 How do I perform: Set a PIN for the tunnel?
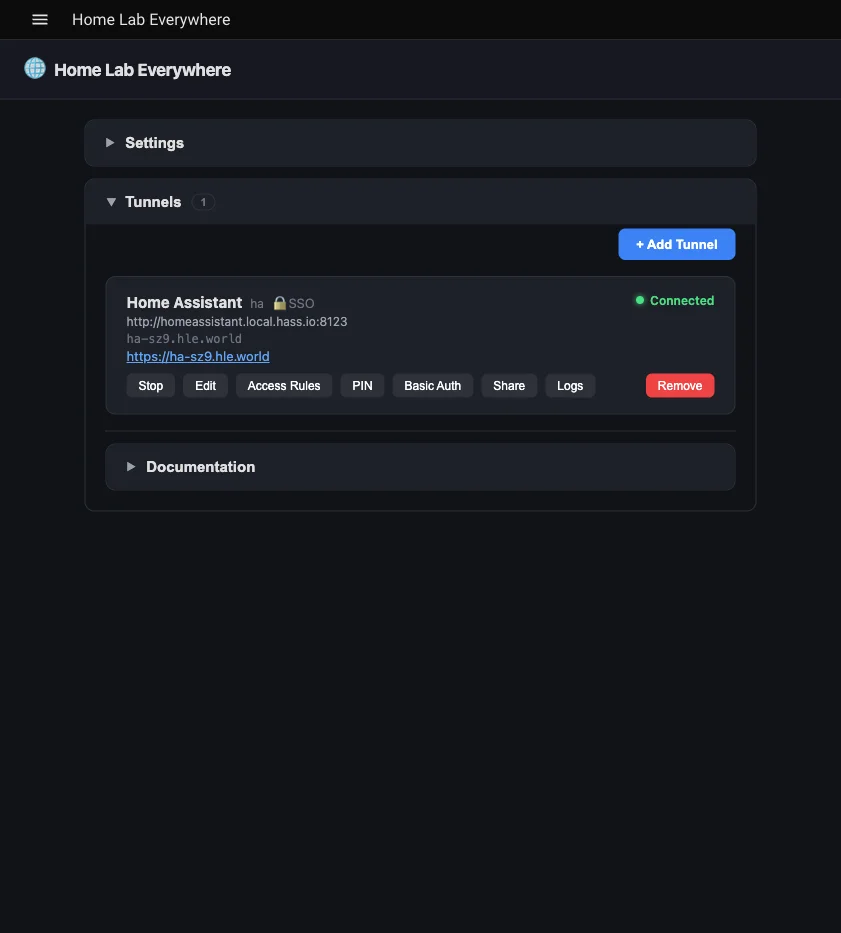click(x=361, y=385)
